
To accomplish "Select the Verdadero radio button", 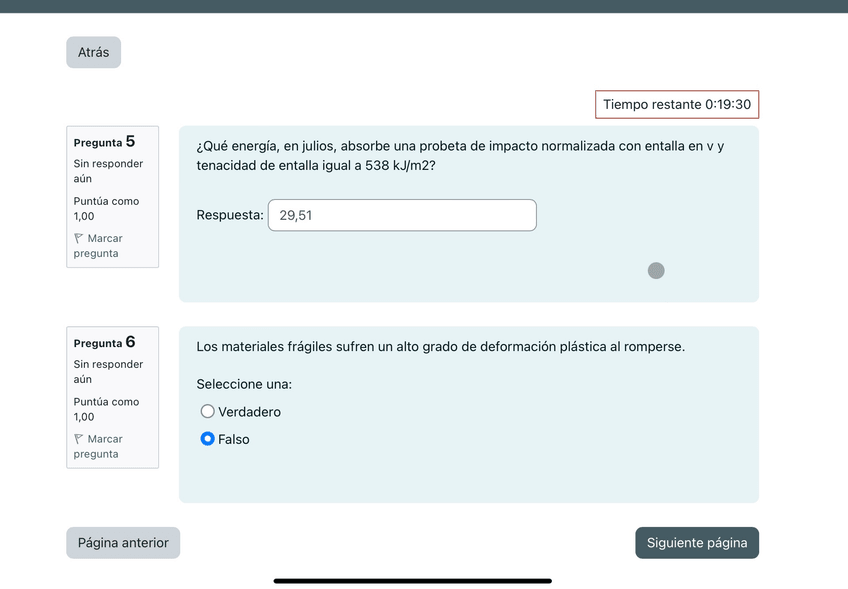I will coord(208,411).
